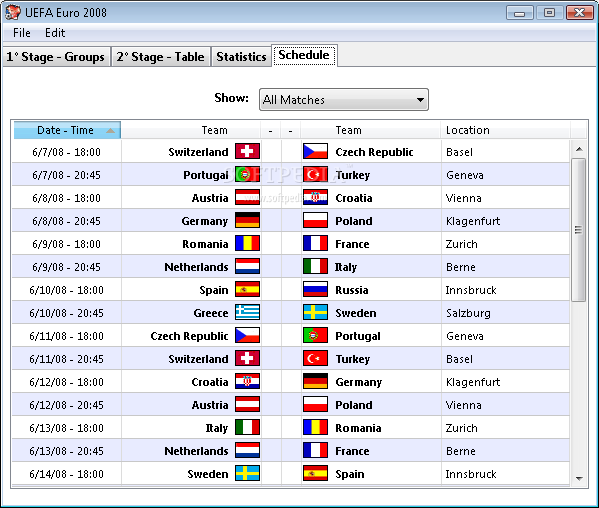Click Switzerland flag in 6/7/08 18:00 row
The width and height of the screenshot is (599, 508).
click(247, 151)
